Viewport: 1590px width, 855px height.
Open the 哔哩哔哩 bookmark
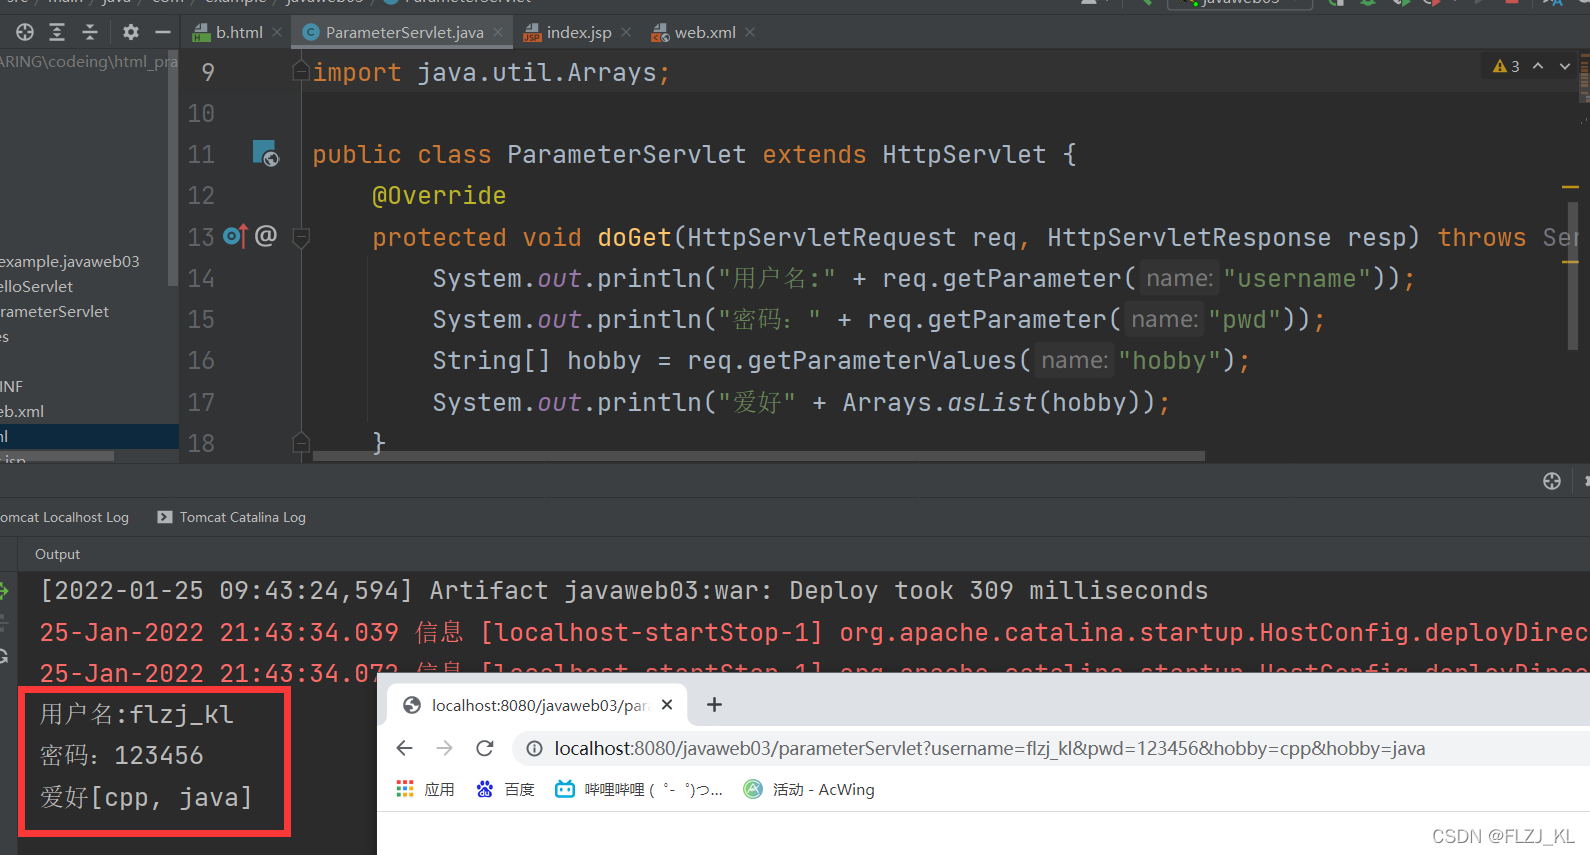click(x=639, y=789)
